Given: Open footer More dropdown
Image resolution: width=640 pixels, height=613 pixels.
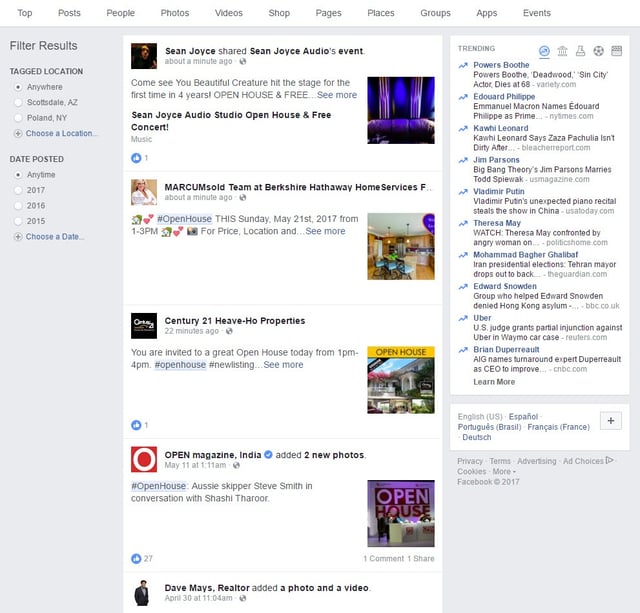Looking at the screenshot, I should [504, 471].
